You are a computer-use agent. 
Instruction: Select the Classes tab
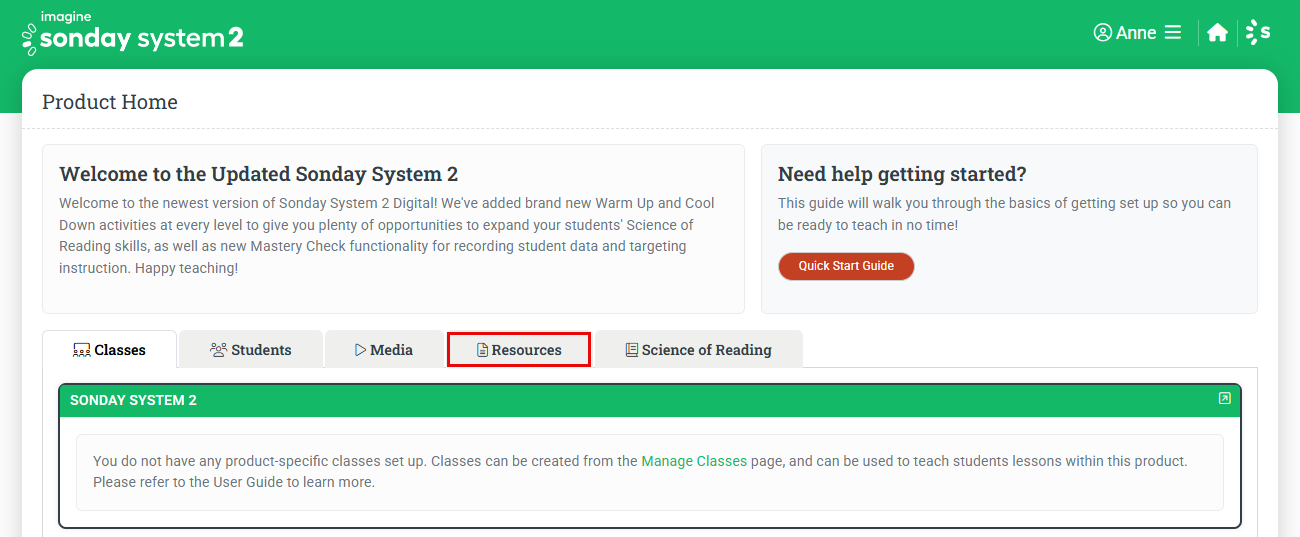coord(110,350)
